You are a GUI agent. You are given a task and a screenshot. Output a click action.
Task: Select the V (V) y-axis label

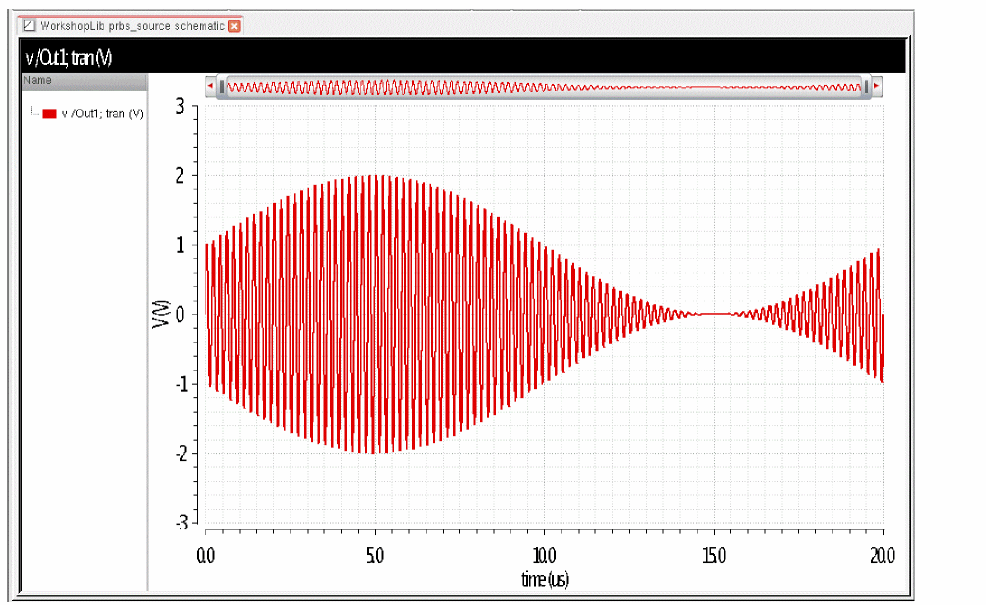pos(161,313)
